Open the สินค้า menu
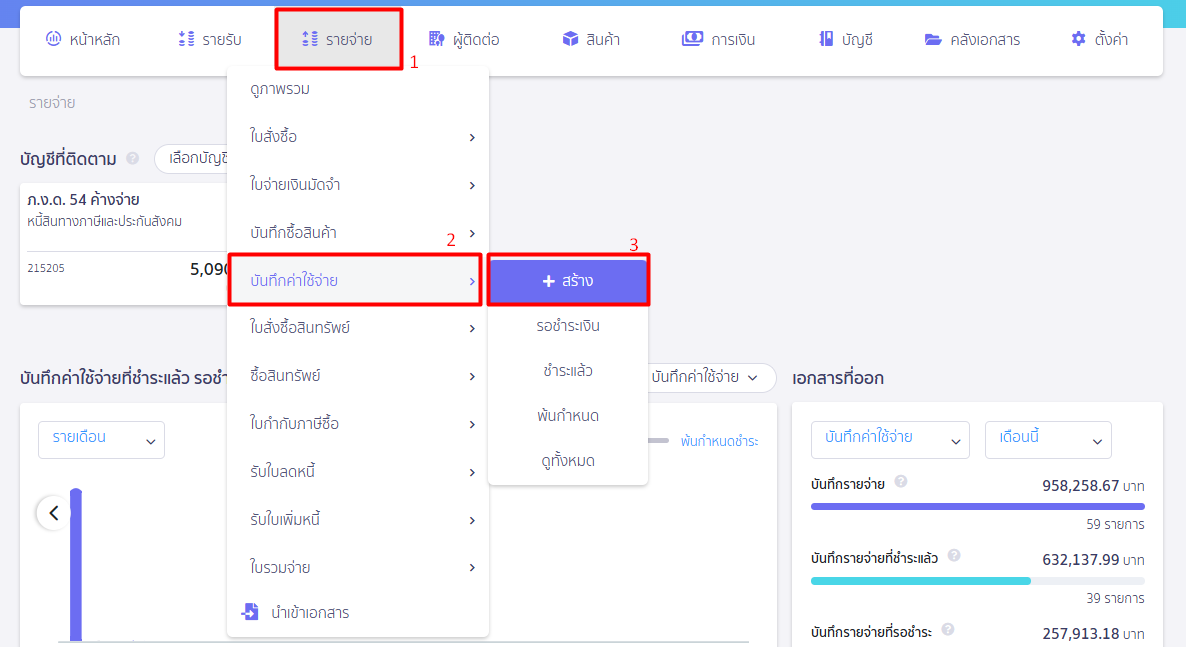Image resolution: width=1186 pixels, height=647 pixels. point(591,39)
